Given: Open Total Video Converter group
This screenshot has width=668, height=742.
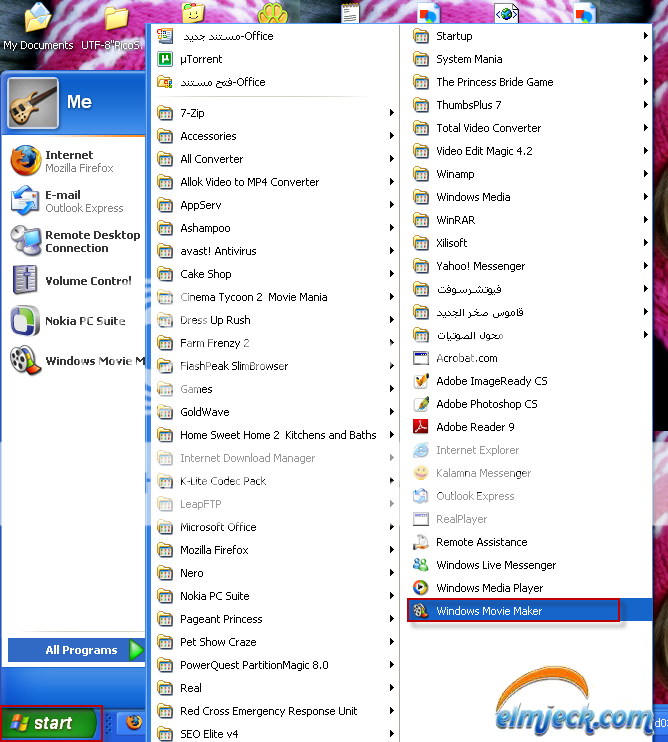Looking at the screenshot, I should click(530, 128).
